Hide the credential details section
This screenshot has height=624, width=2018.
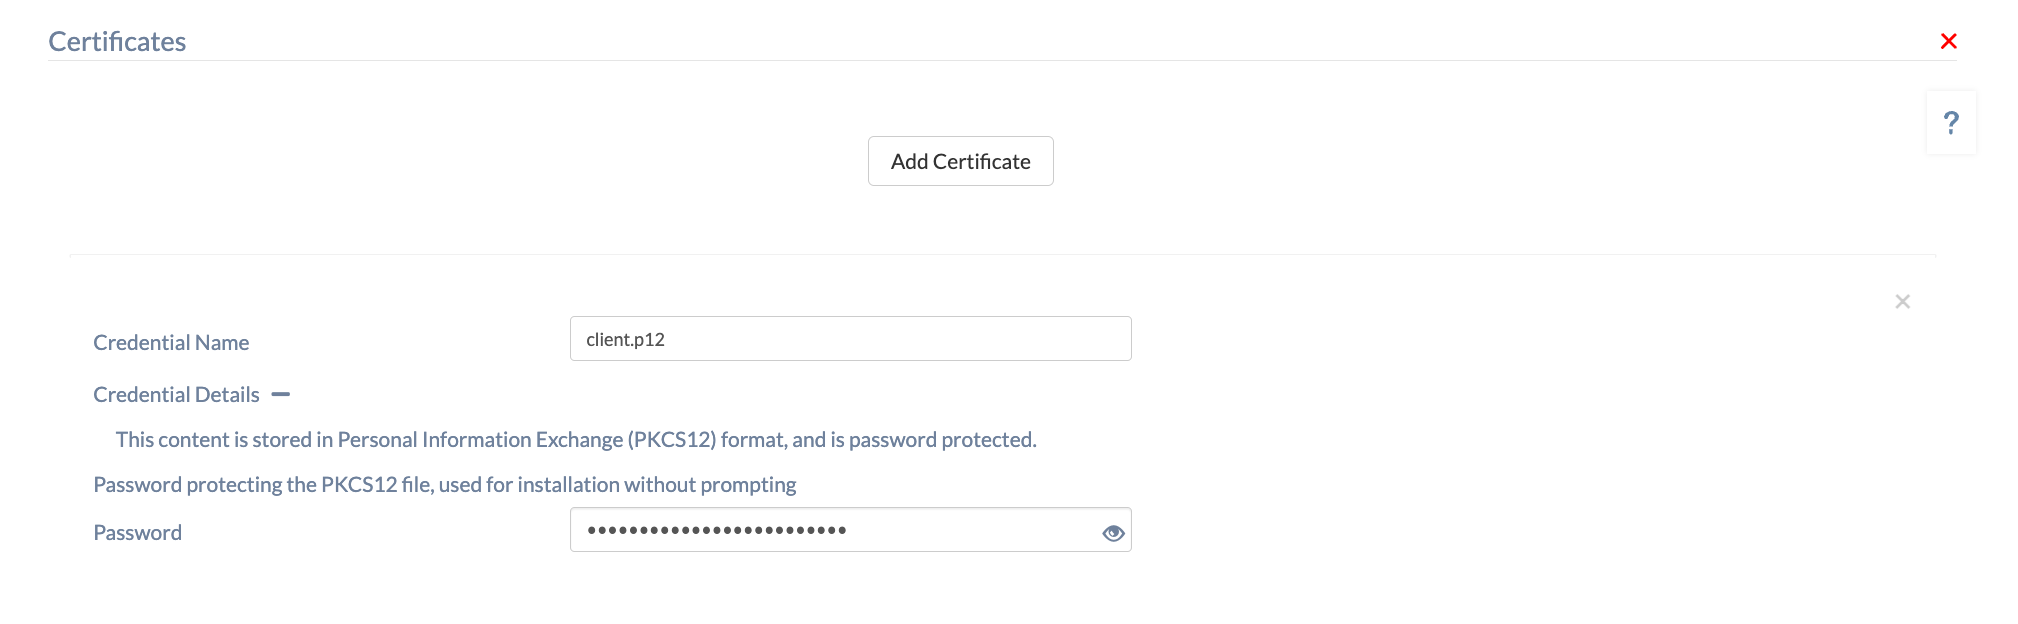[281, 394]
